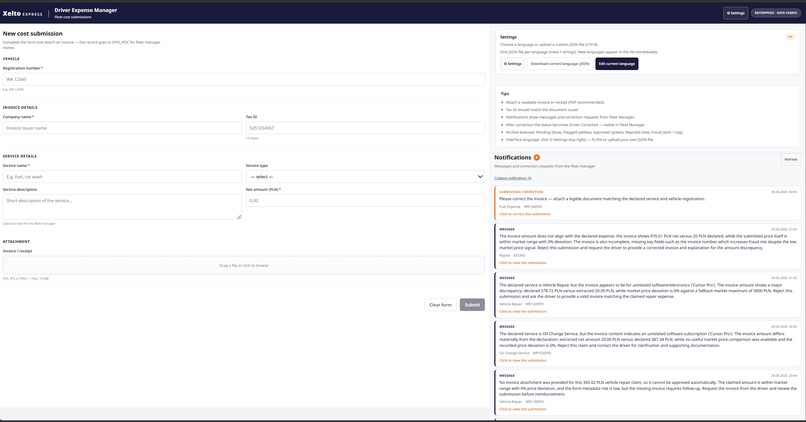The width and height of the screenshot is (806, 422).
Task: Click 'Click to correct the submission' link
Action: click(x=525, y=214)
